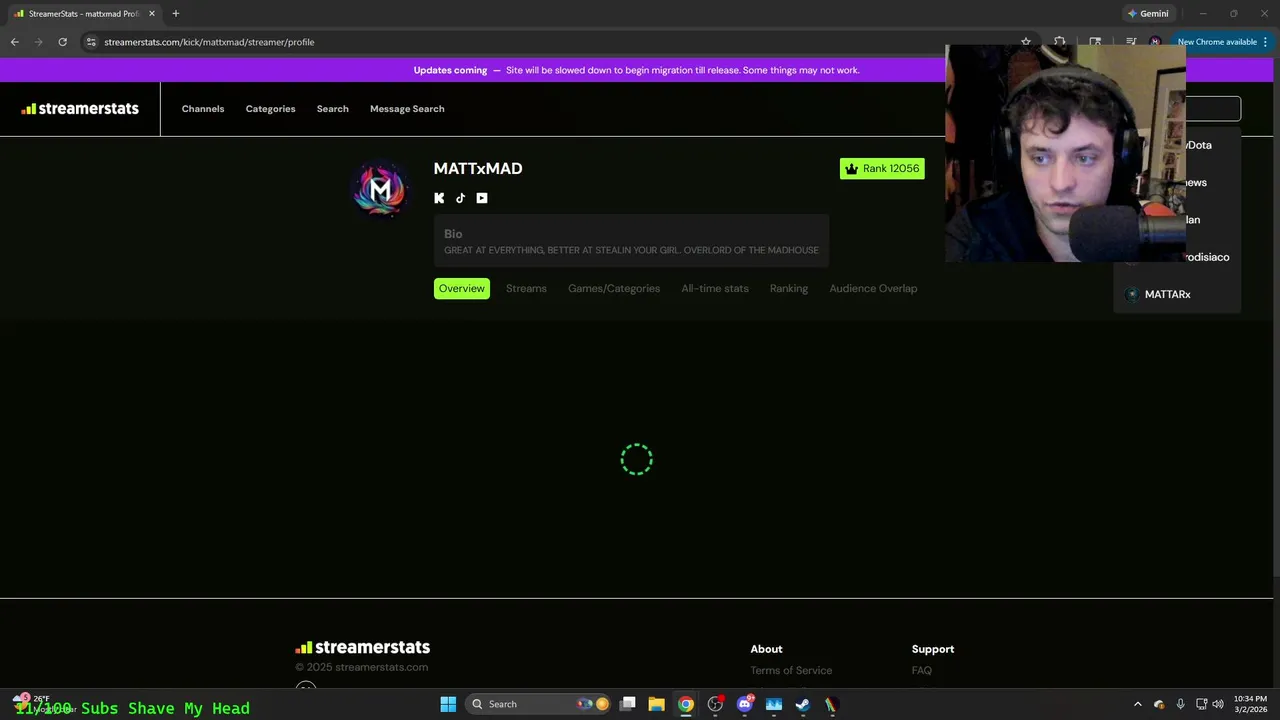This screenshot has width=1280, height=720.
Task: Open Gemini button in Chrome
Action: tap(1148, 14)
